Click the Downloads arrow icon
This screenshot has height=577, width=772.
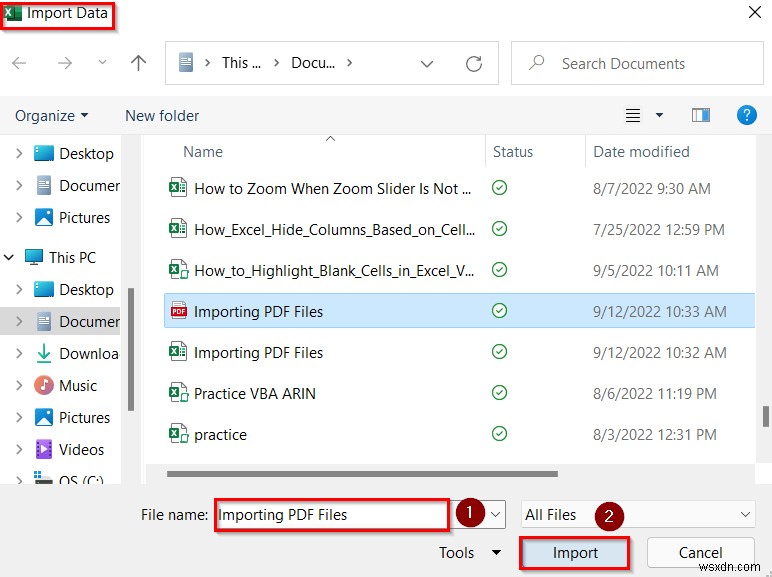[44, 353]
